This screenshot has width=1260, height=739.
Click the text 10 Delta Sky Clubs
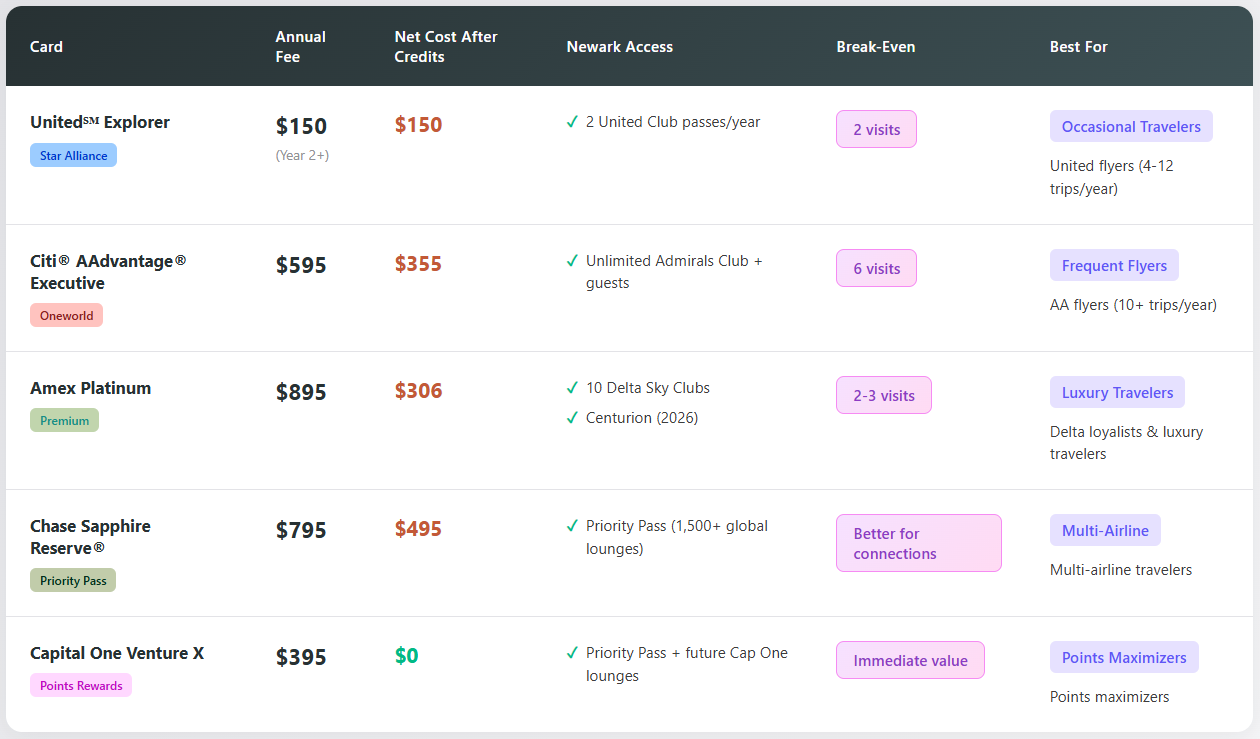[x=648, y=388]
